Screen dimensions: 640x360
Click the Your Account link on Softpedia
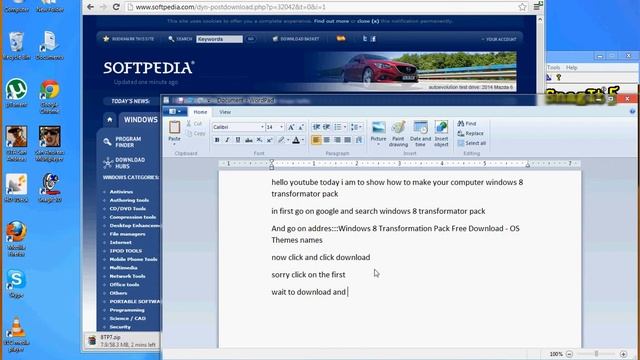501,39
